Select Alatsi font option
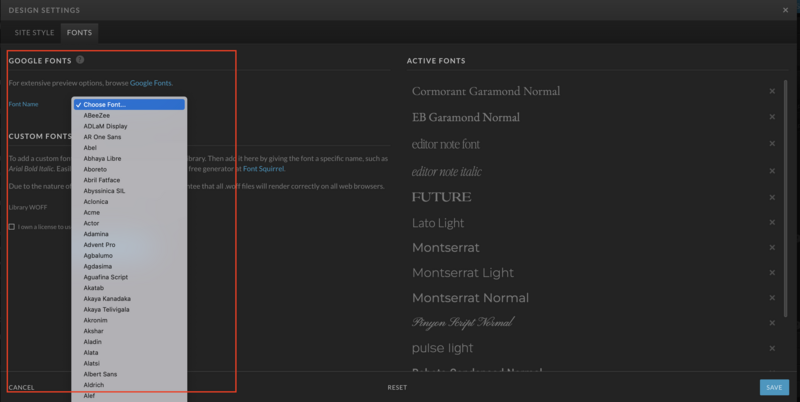The image size is (800, 402). pos(129,363)
